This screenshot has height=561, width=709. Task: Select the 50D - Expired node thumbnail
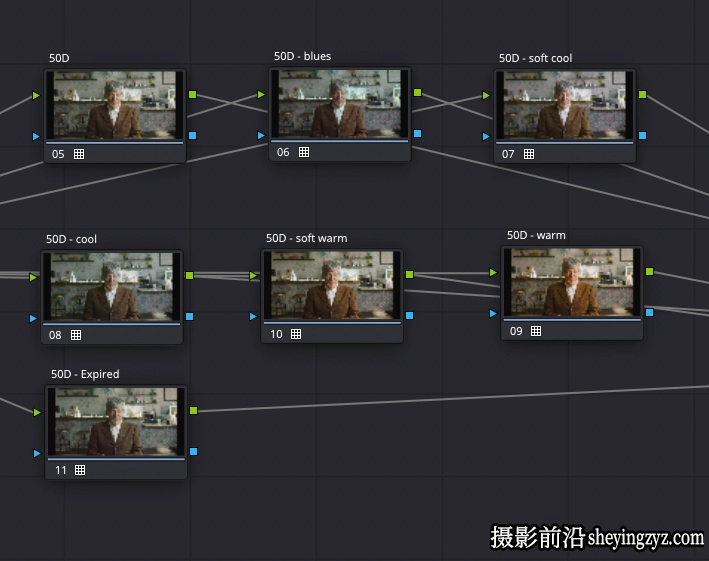point(116,421)
